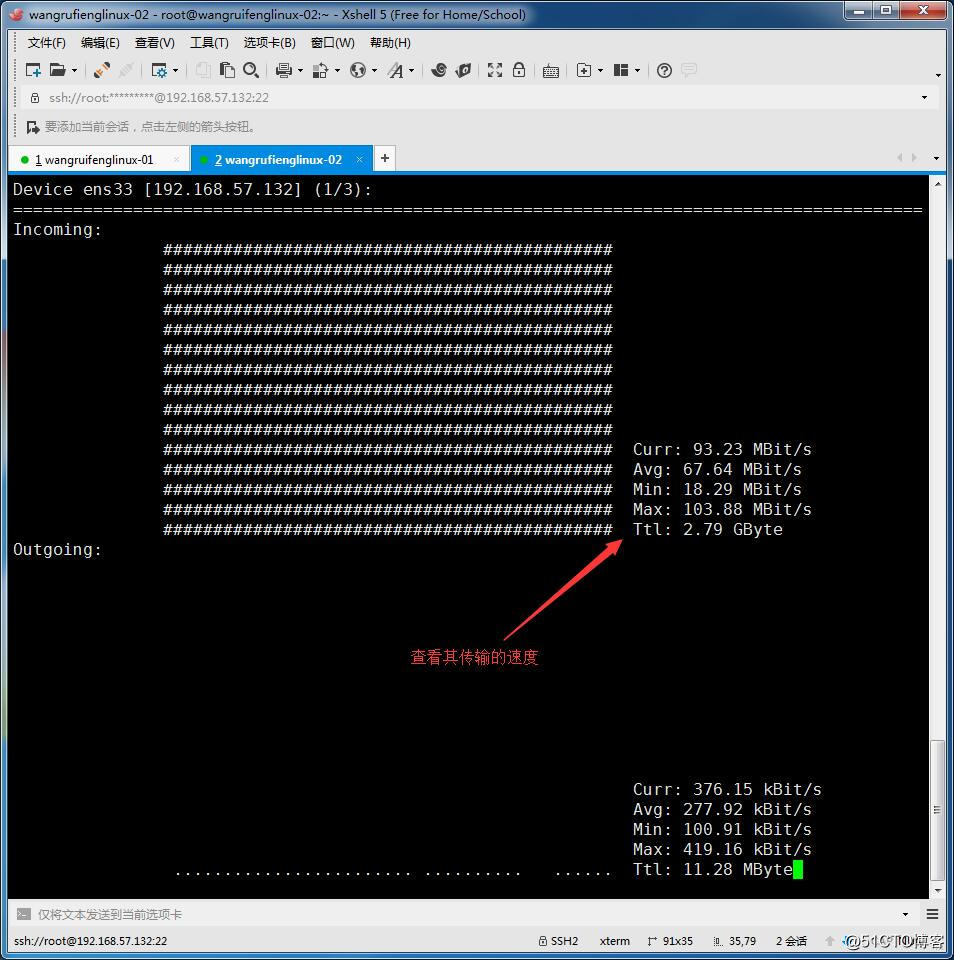Expand the new tab icon dropdown arrow
Viewport: 954px width, 960px height.
(600, 71)
